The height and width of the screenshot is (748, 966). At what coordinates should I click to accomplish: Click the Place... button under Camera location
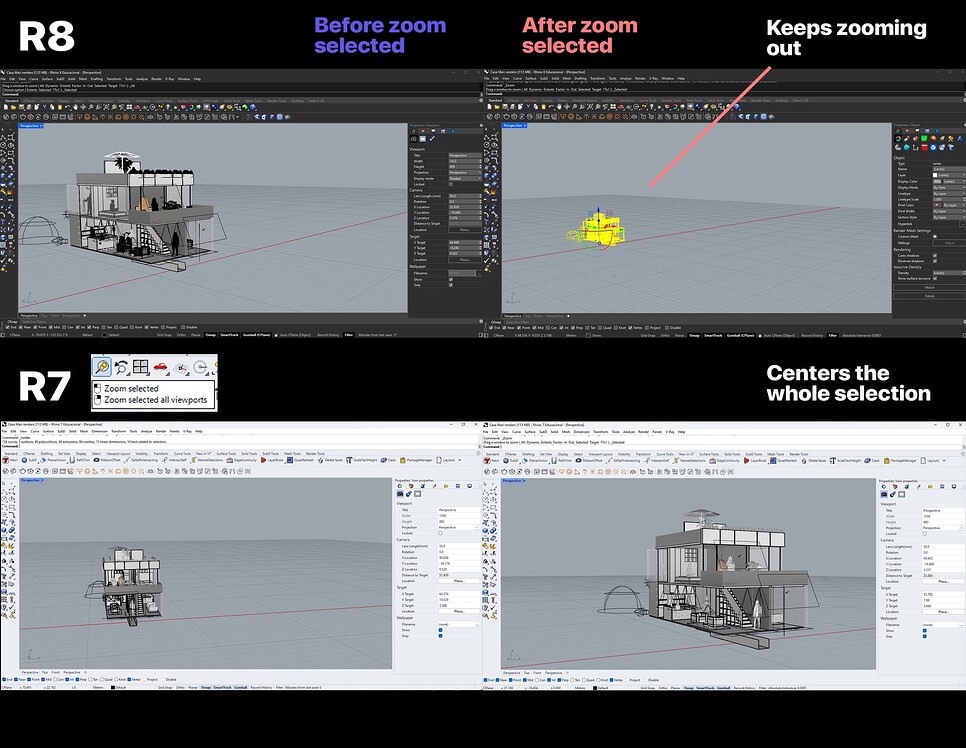pyautogui.click(x=464, y=229)
